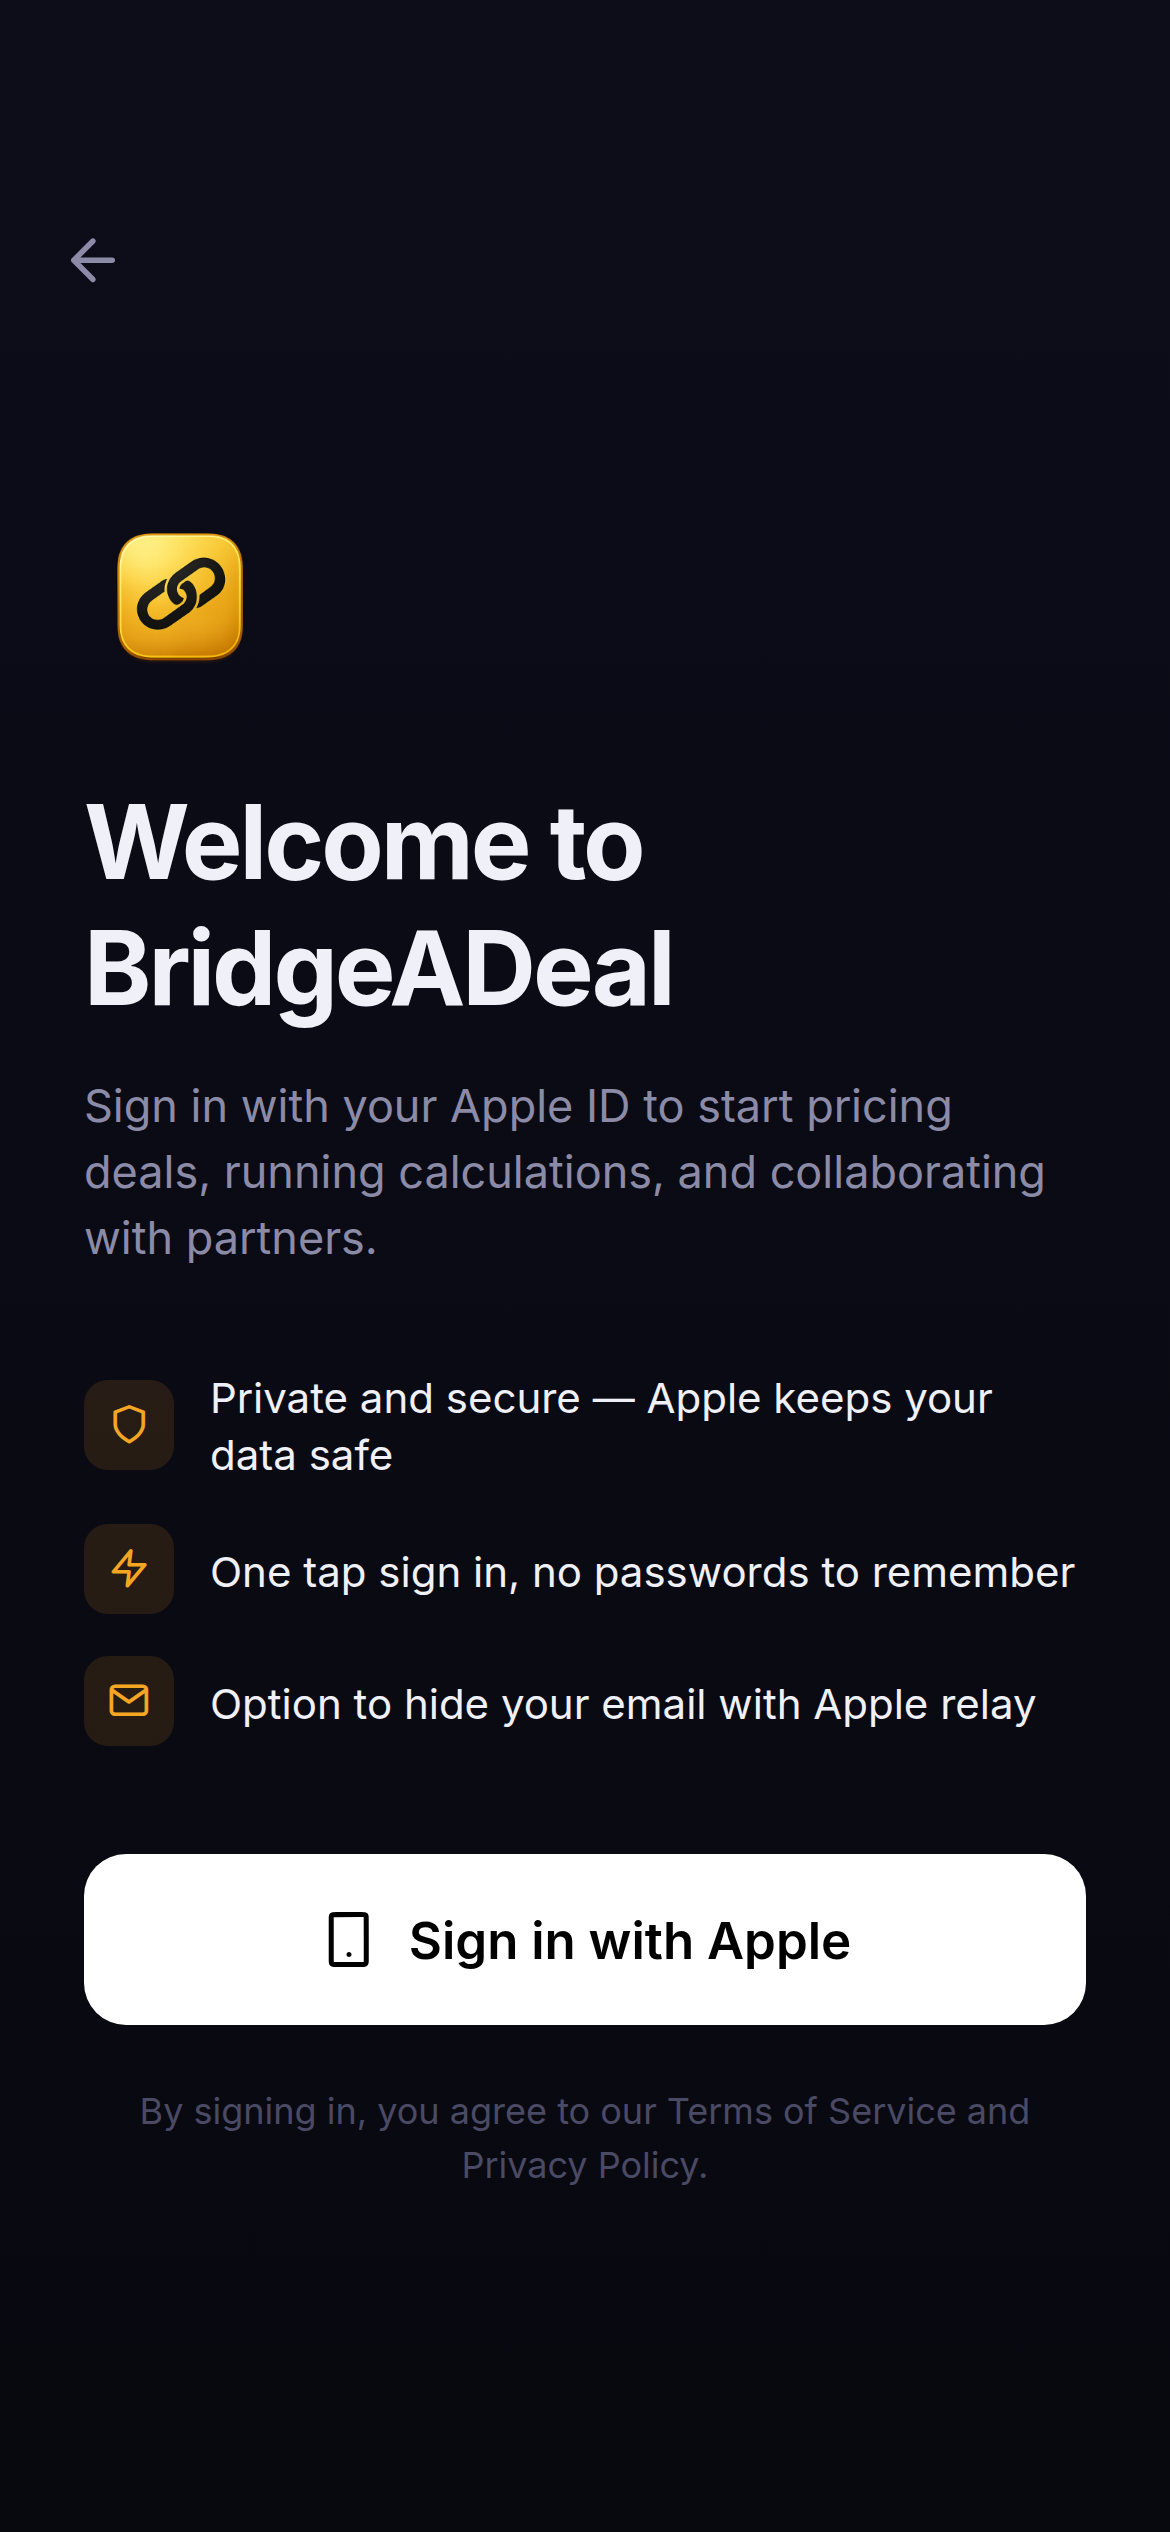Image resolution: width=1170 pixels, height=2532 pixels.
Task: Tap the agreement disclaimer text below the button
Action: tap(585, 2135)
